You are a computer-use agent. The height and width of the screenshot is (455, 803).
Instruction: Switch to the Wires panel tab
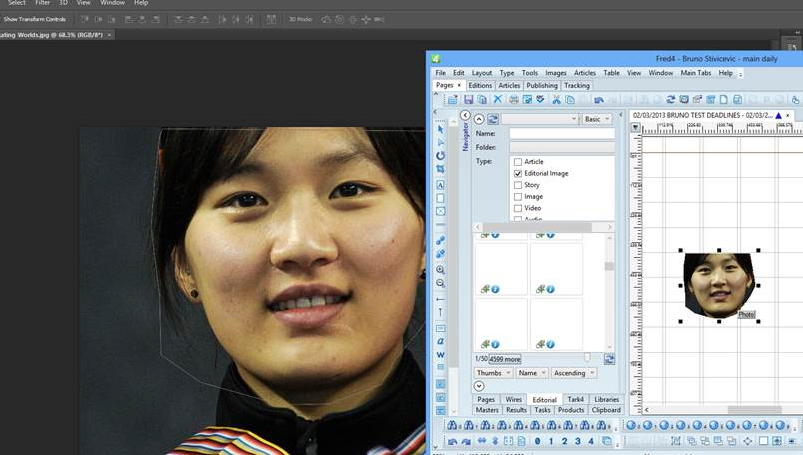pyautogui.click(x=513, y=399)
